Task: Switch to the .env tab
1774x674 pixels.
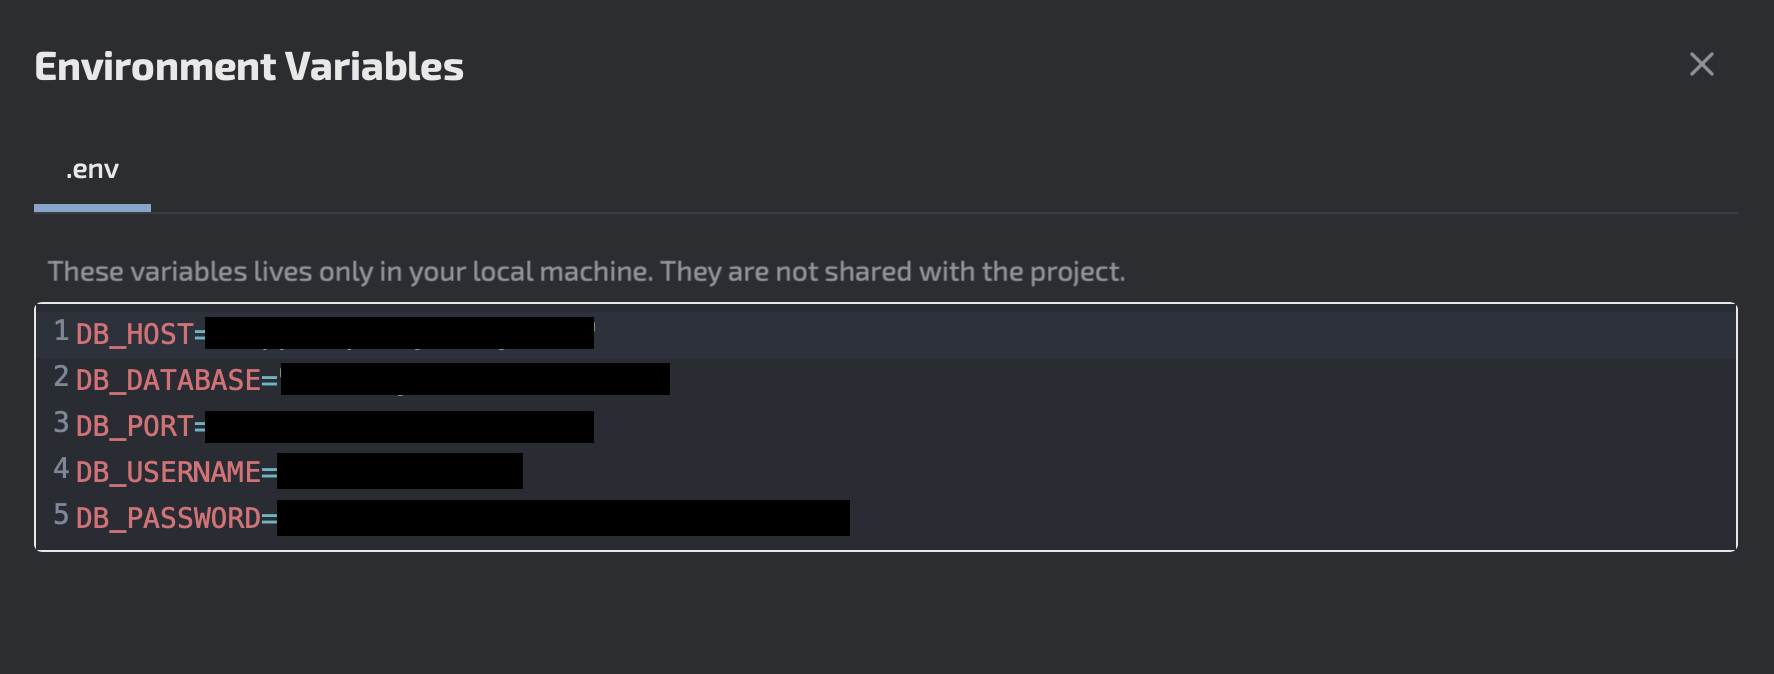Action: point(92,169)
